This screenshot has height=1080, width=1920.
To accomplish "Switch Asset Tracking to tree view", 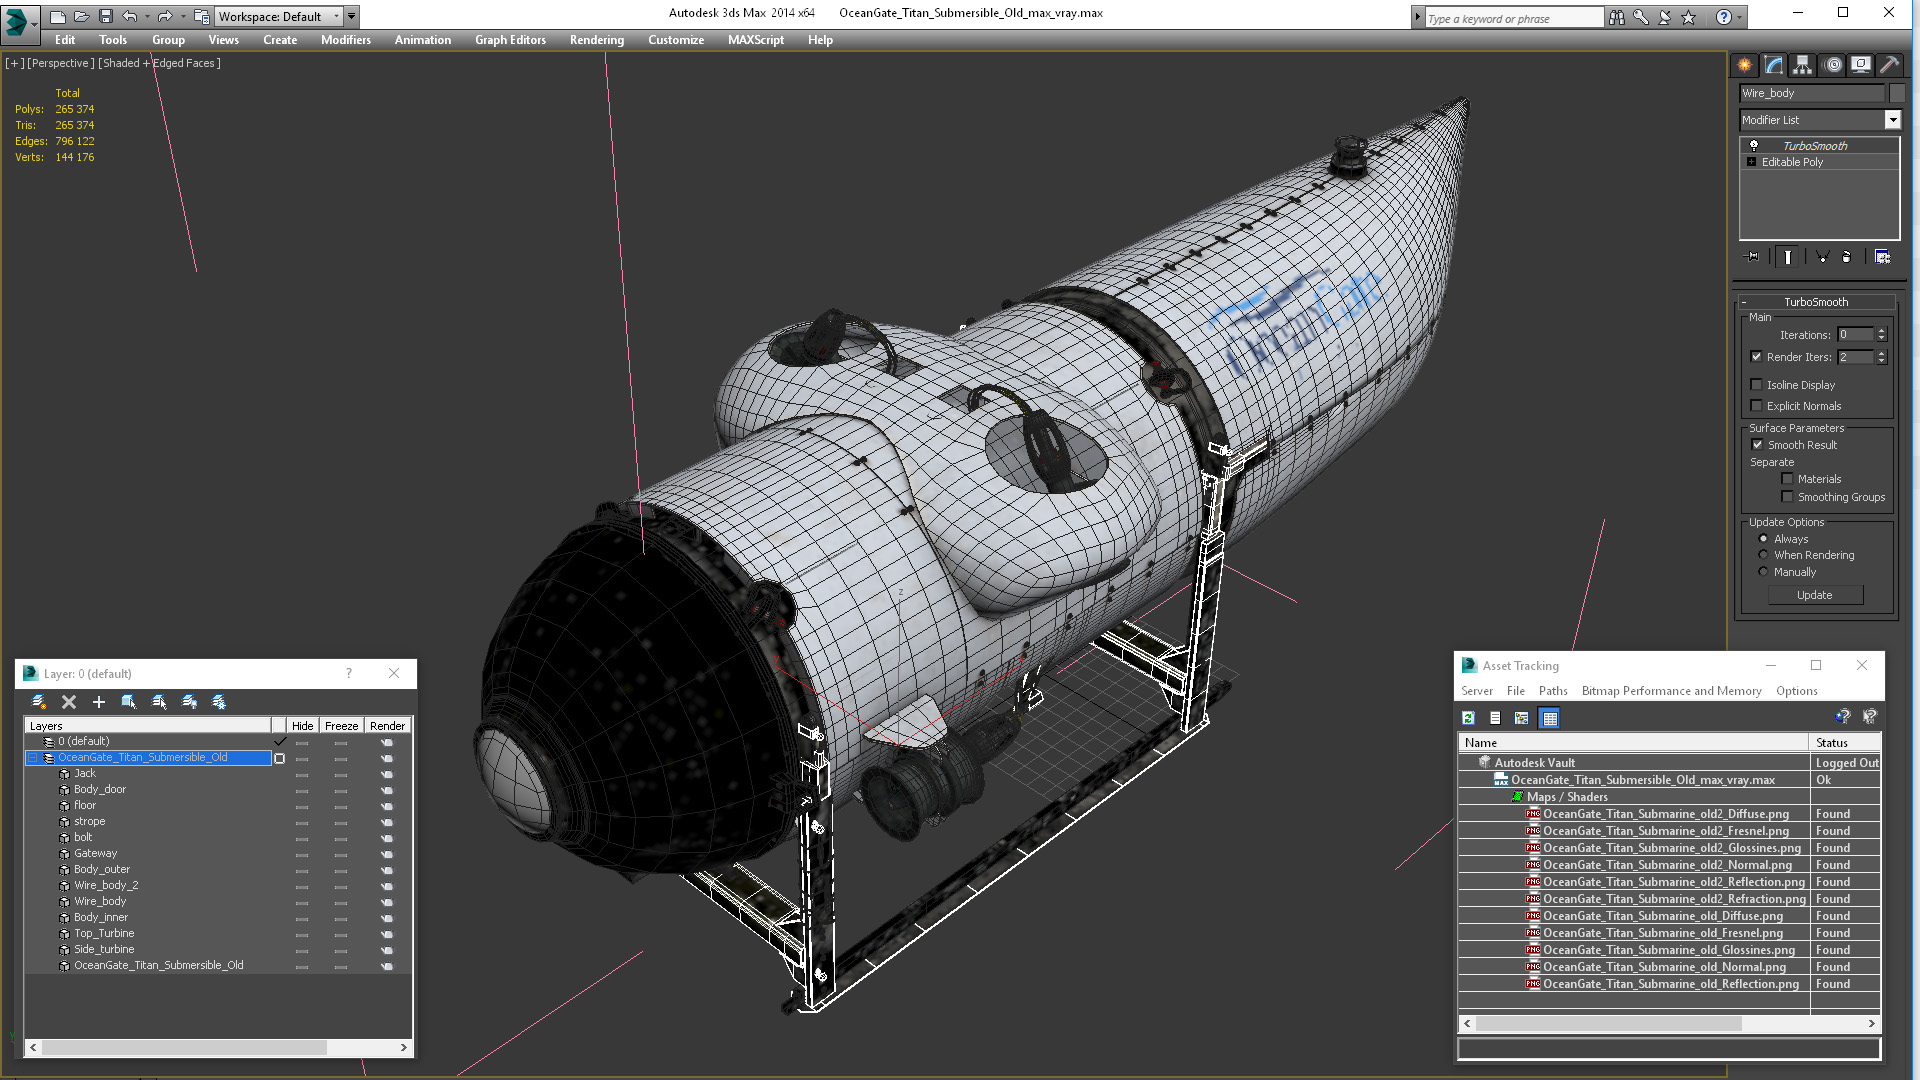I will (x=1522, y=718).
